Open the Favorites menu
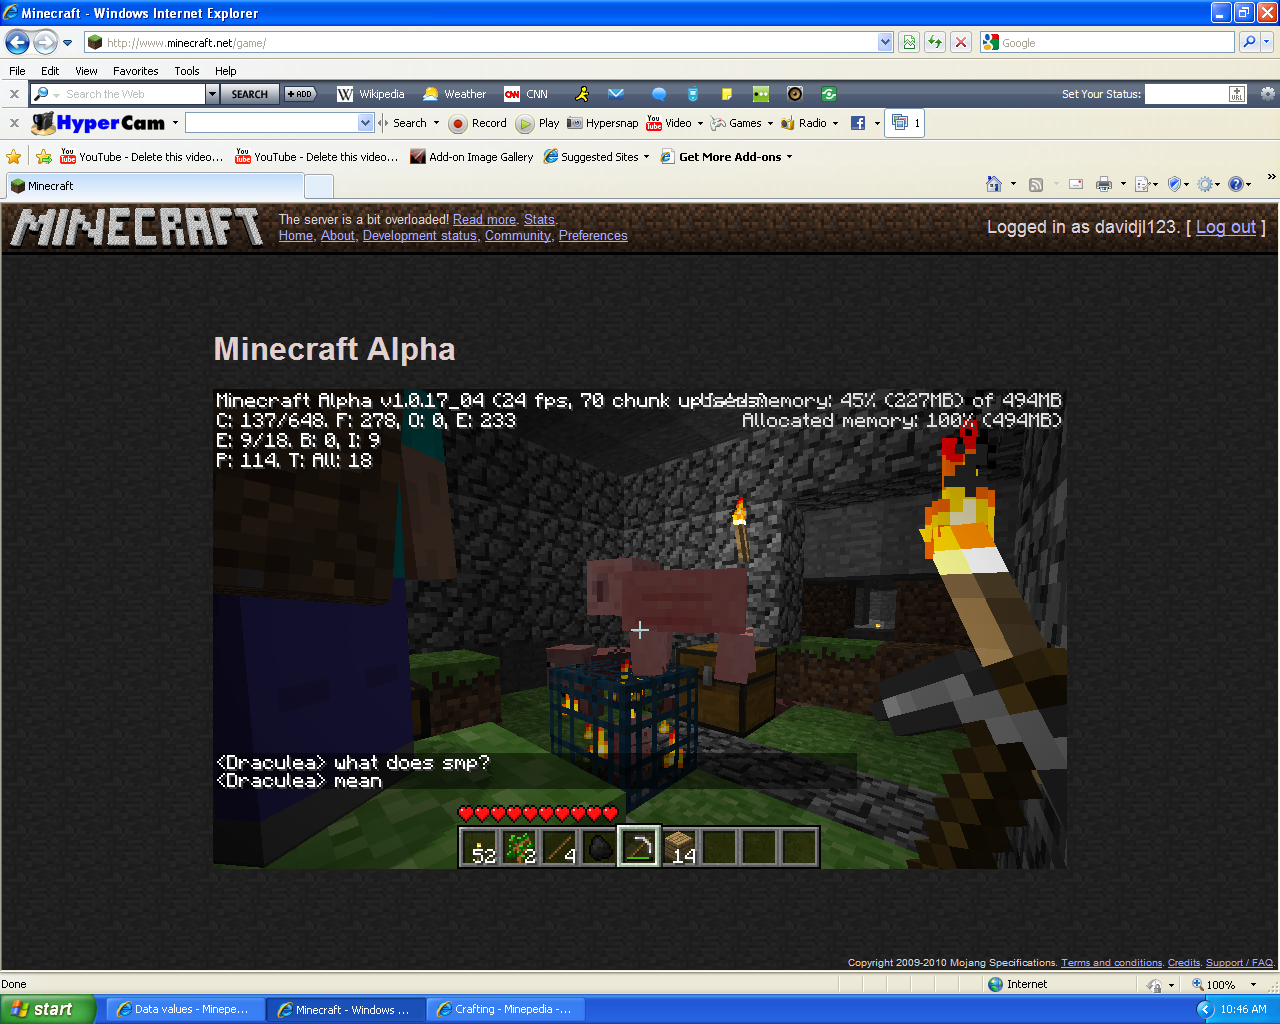 [x=136, y=71]
